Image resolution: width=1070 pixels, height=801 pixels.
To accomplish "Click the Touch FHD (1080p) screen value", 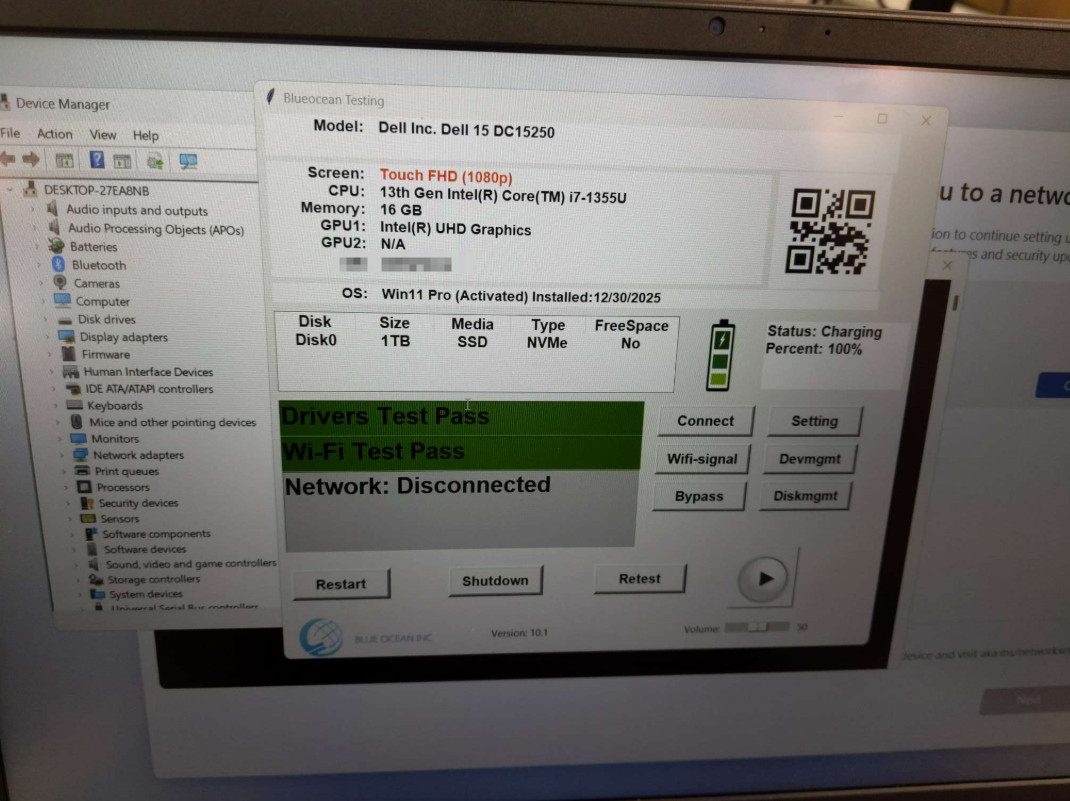I will pos(446,176).
